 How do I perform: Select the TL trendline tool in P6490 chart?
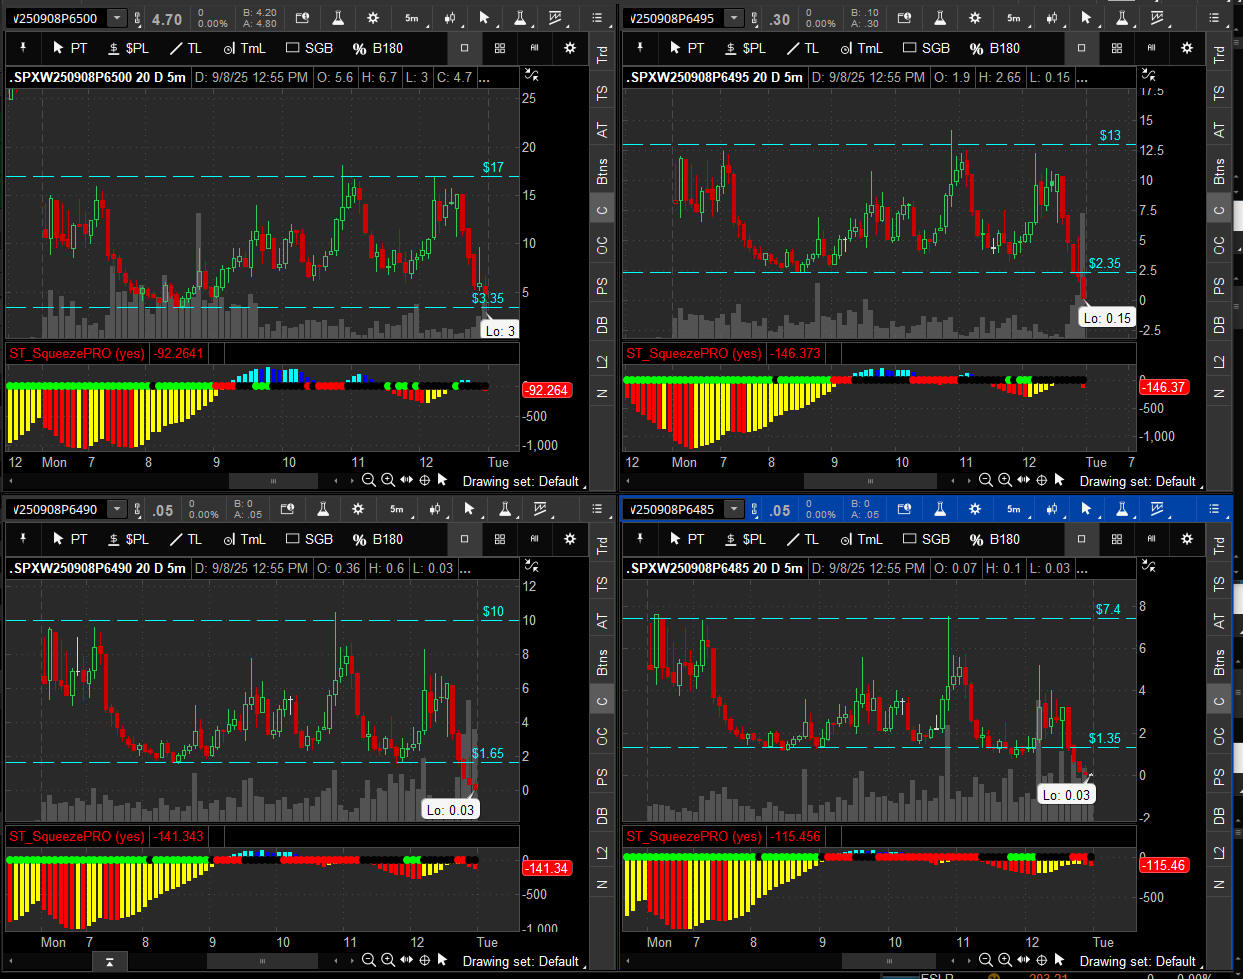tap(184, 539)
